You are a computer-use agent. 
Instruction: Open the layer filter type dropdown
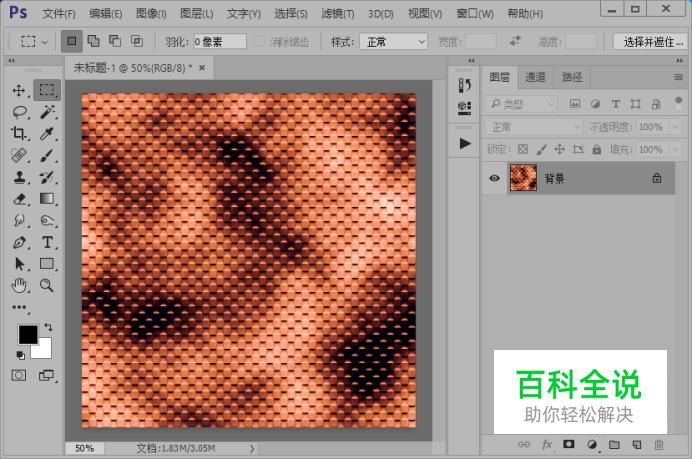point(521,104)
